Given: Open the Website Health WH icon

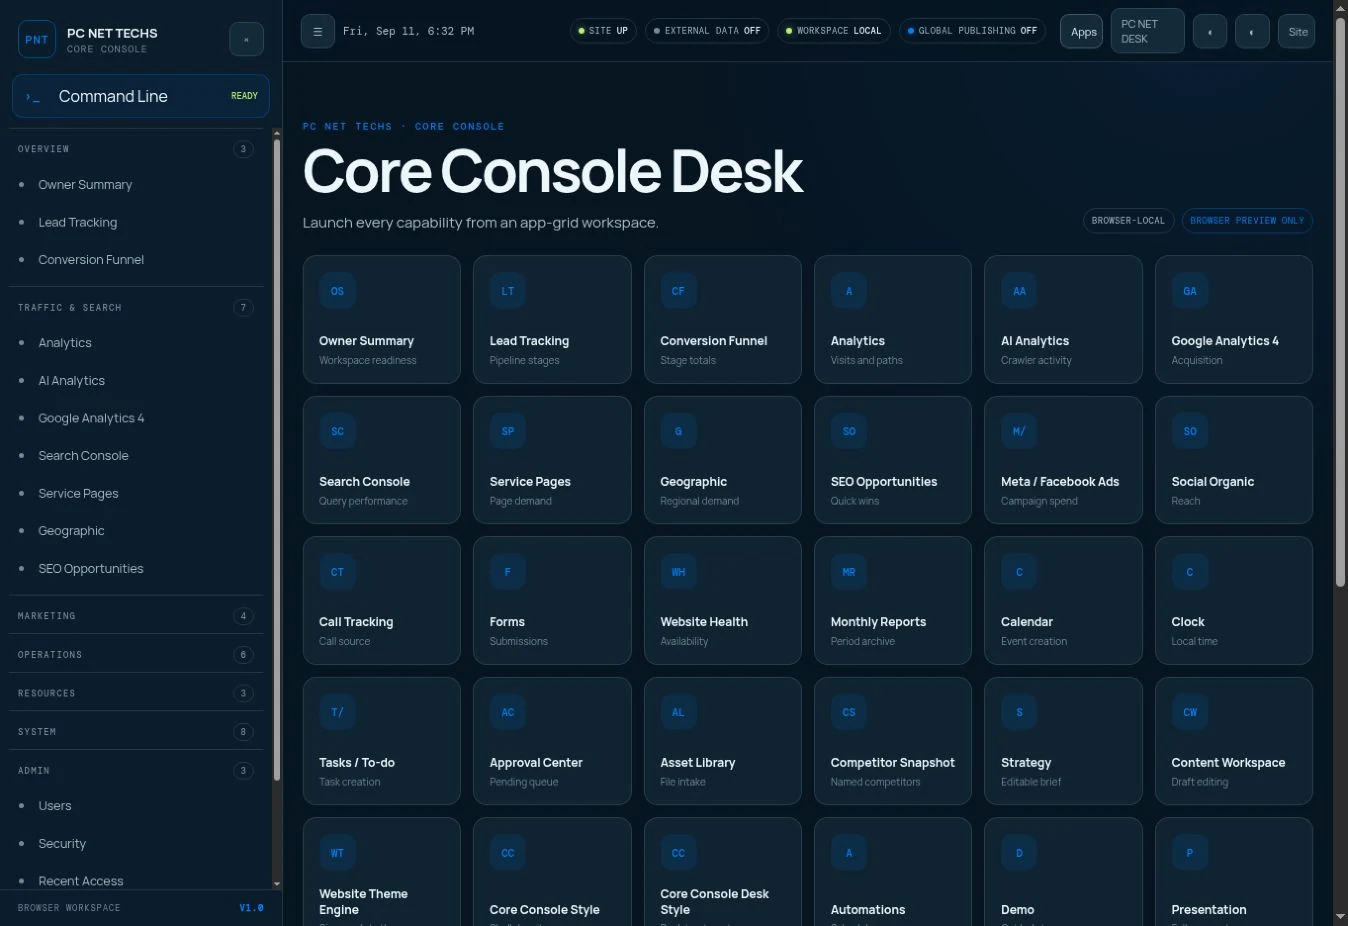Looking at the screenshot, I should point(678,572).
